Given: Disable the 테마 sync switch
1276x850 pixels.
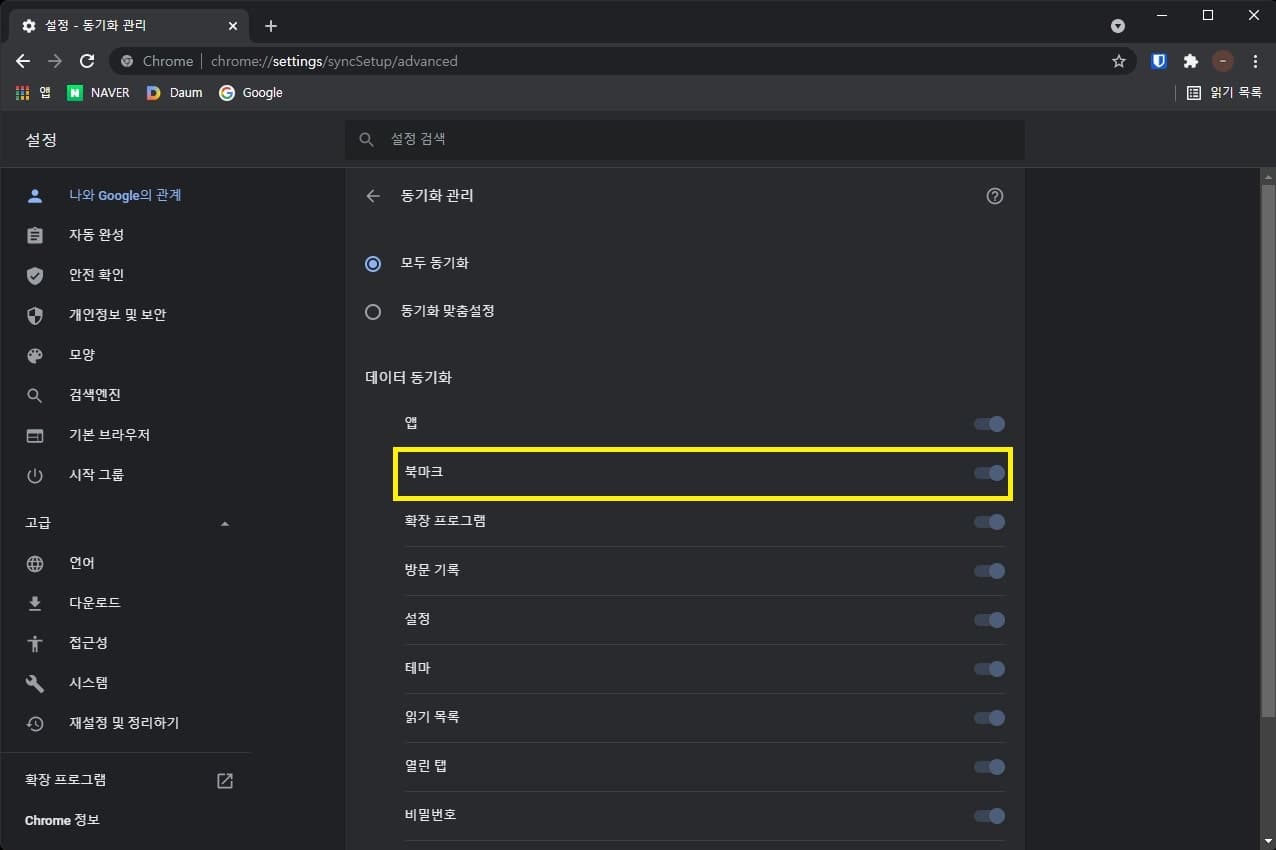Looking at the screenshot, I should (x=989, y=669).
